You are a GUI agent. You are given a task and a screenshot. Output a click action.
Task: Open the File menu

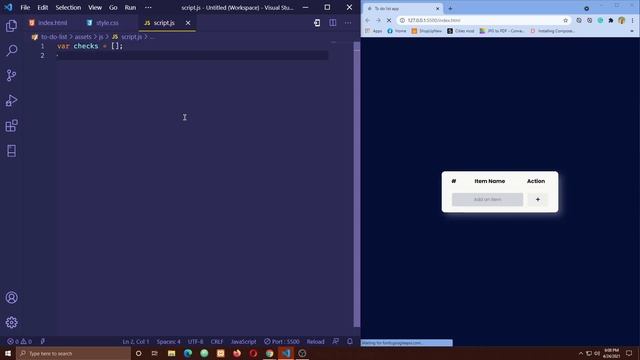pos(25,7)
